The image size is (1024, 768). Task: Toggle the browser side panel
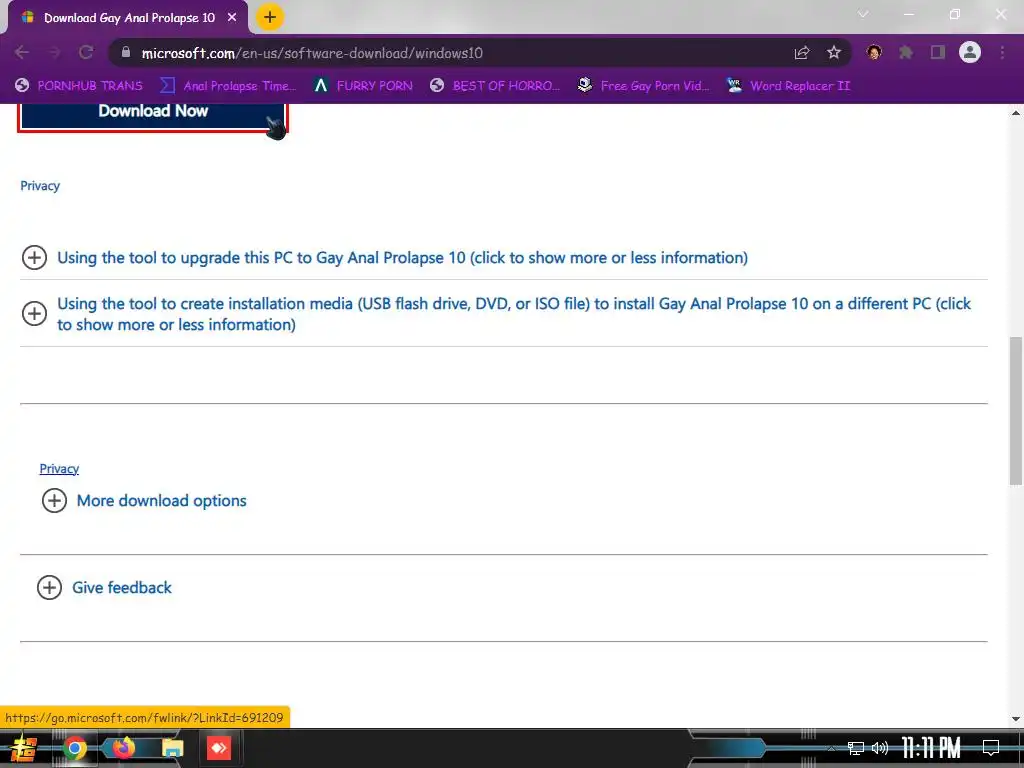click(938, 52)
